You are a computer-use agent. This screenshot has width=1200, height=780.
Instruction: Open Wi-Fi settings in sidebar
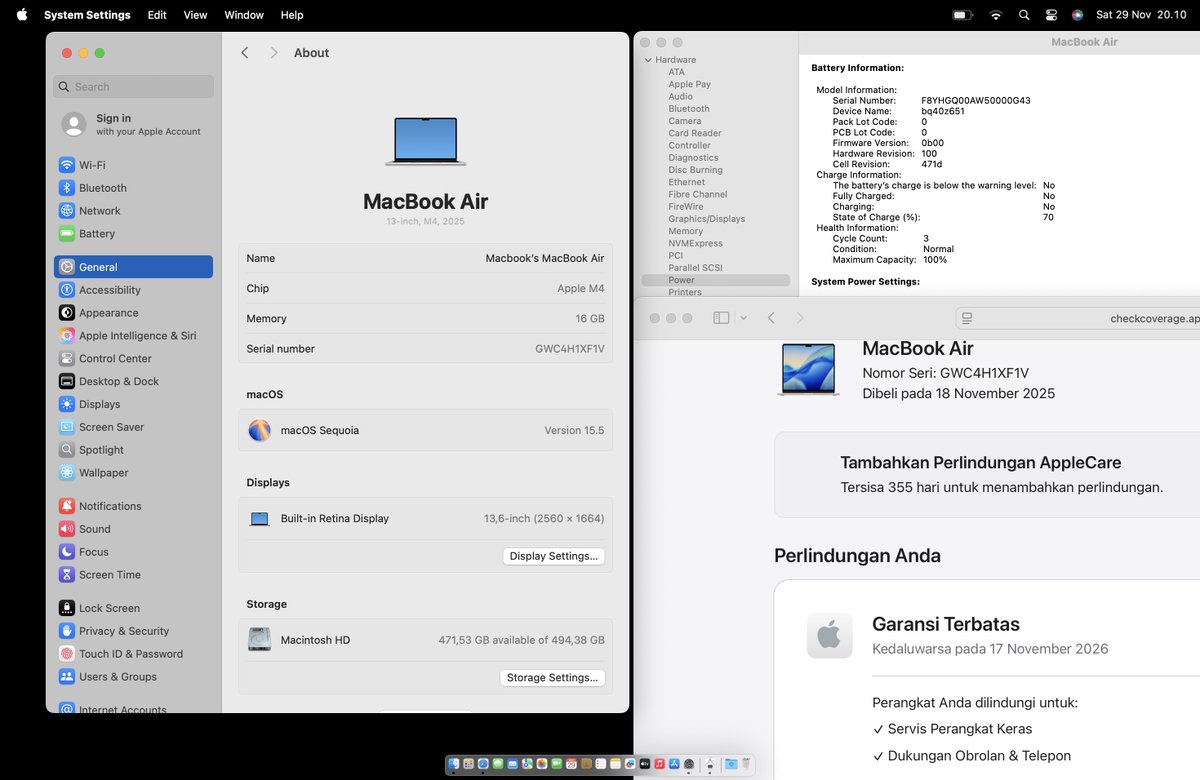click(133, 165)
